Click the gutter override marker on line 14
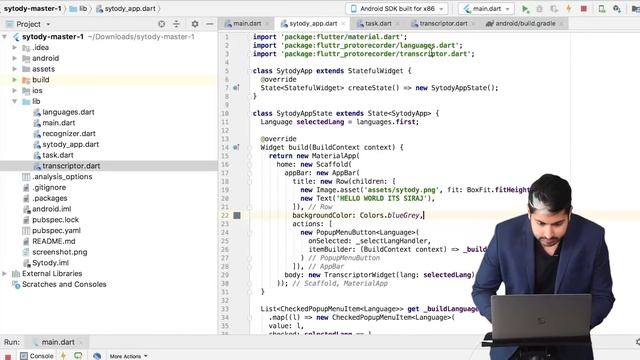640x360 pixels. (236, 147)
